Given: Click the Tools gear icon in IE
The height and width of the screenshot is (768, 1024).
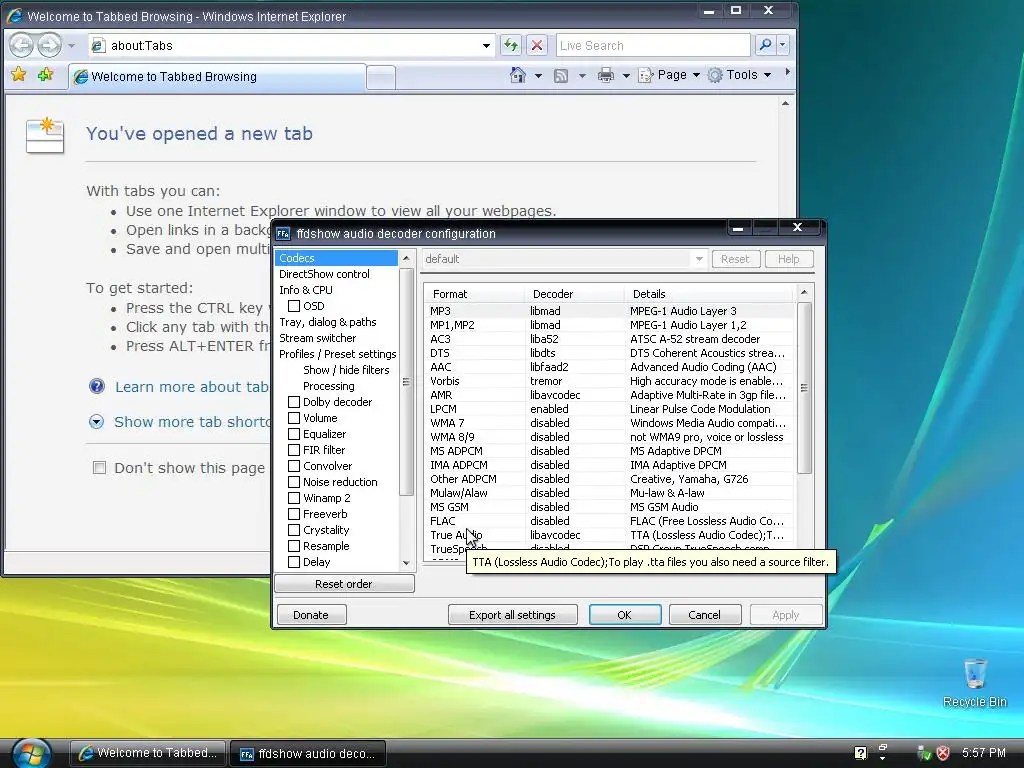Looking at the screenshot, I should coord(715,75).
